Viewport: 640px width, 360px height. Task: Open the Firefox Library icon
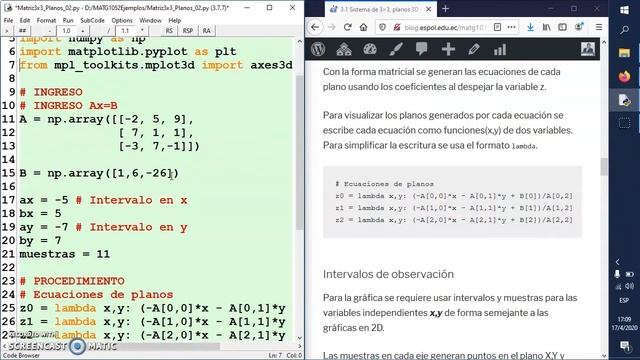546,27
